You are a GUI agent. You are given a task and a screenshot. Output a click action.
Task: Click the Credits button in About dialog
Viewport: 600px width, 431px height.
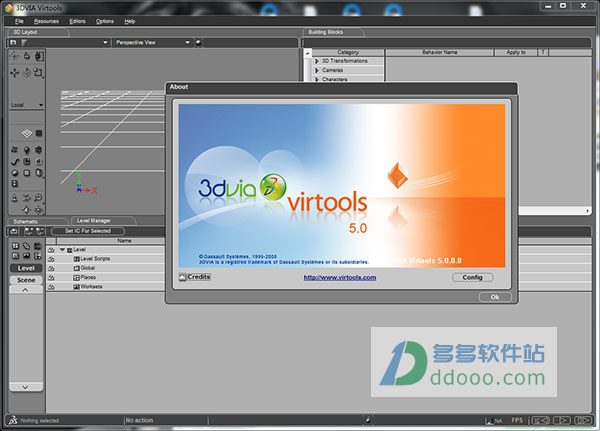click(x=194, y=277)
